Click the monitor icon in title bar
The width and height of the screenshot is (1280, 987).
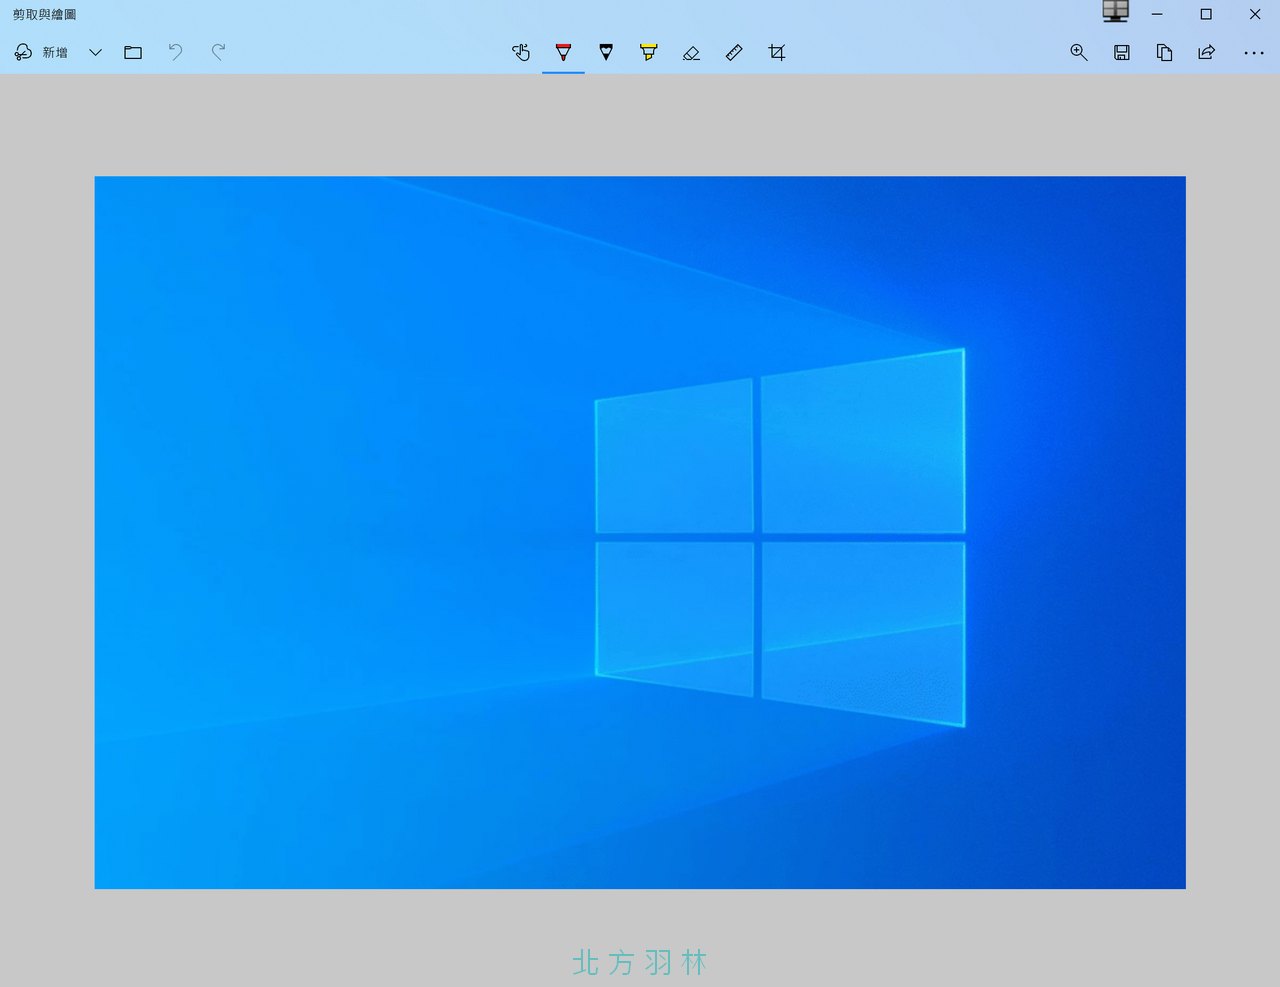click(1116, 11)
